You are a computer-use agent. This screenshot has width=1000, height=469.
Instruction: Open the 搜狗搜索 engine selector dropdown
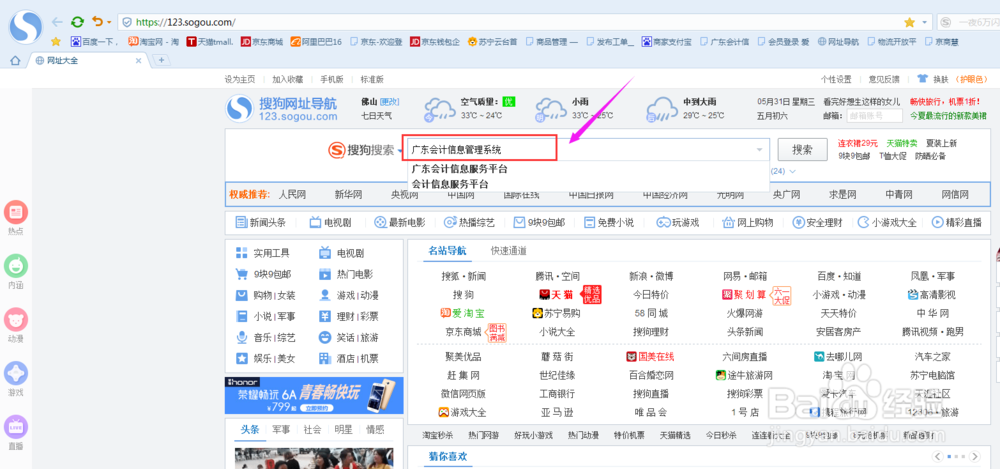tap(402, 151)
